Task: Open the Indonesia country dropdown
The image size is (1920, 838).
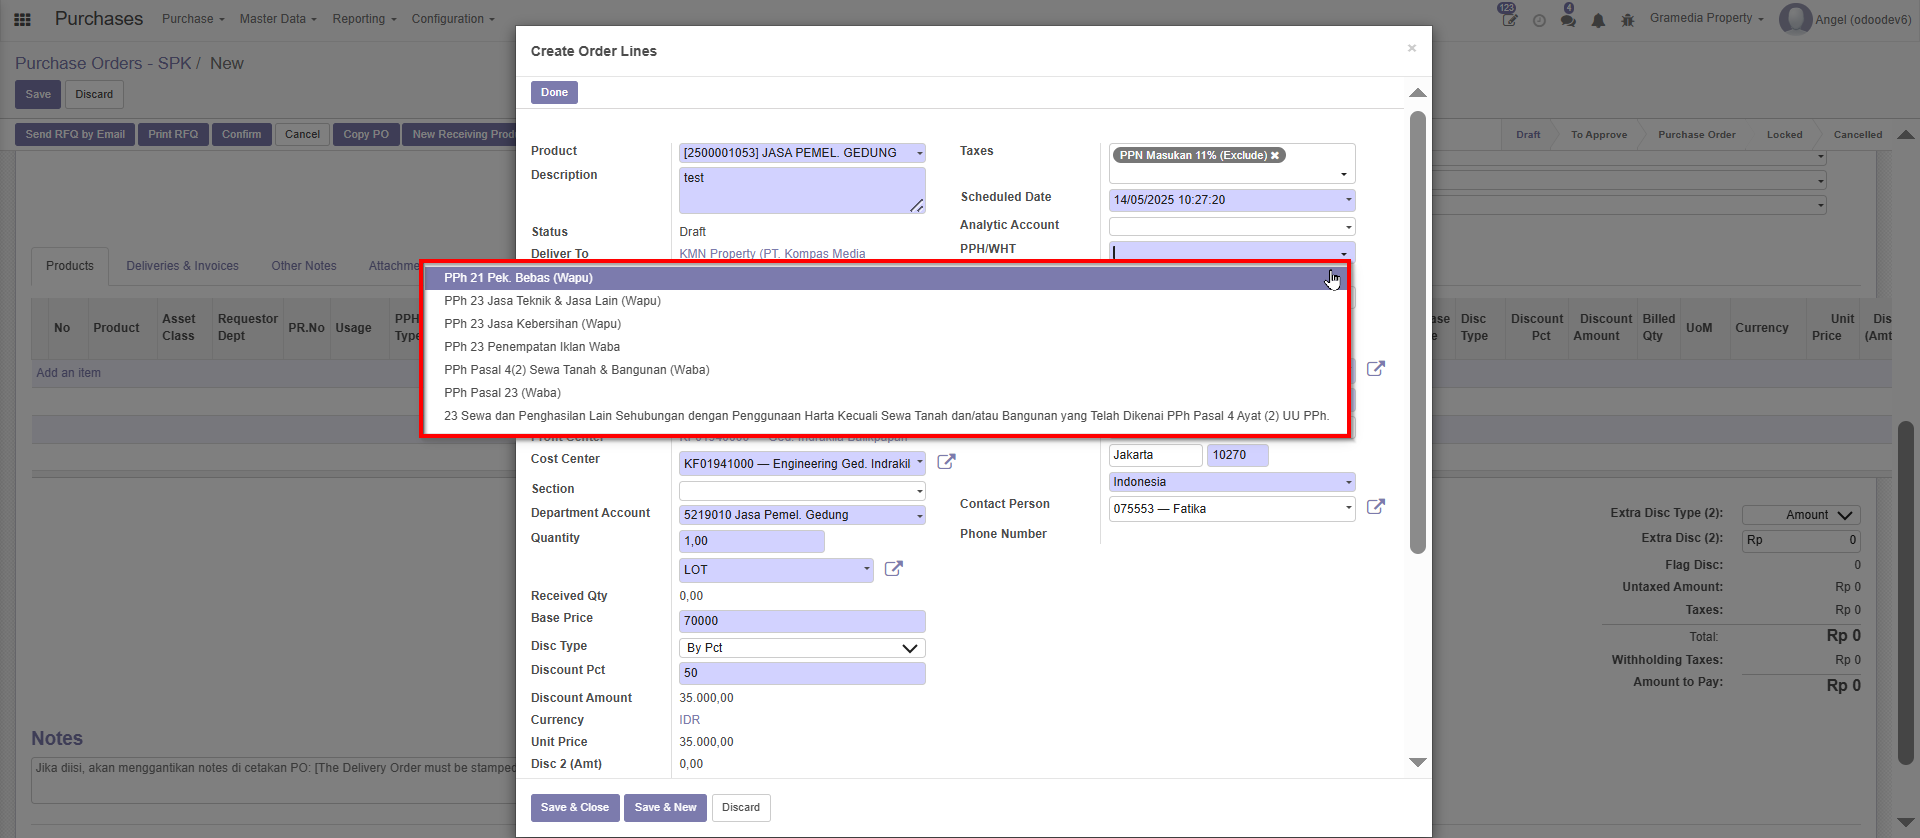Action: pyautogui.click(x=1232, y=482)
